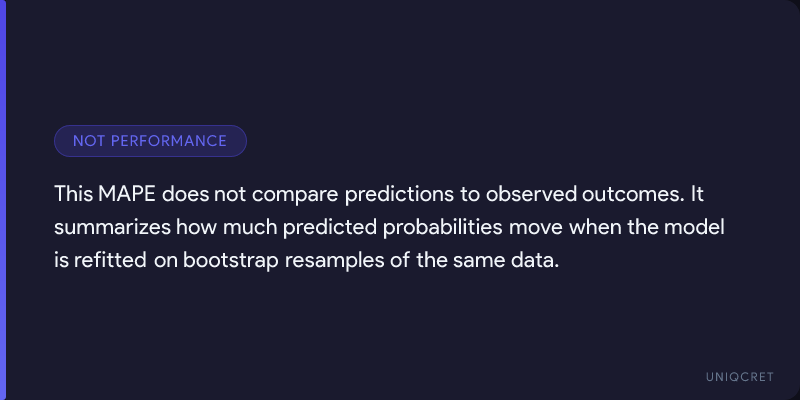Click the word 'PERFORMANCE' inside the badge
This screenshot has height=400, width=800.
click(168, 141)
